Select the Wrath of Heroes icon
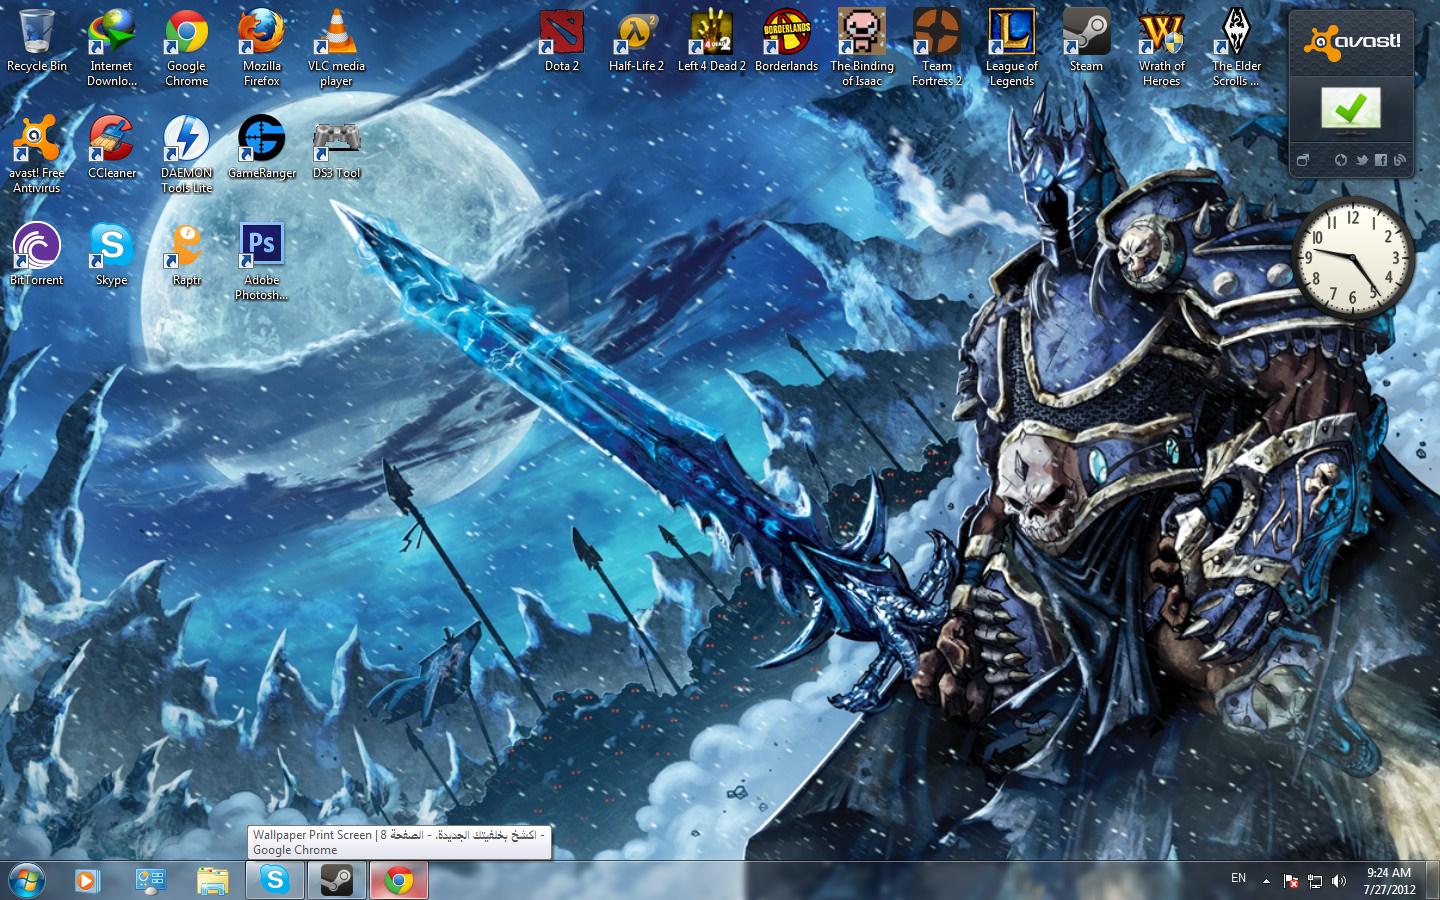Image resolution: width=1440 pixels, height=900 pixels. (1161, 49)
